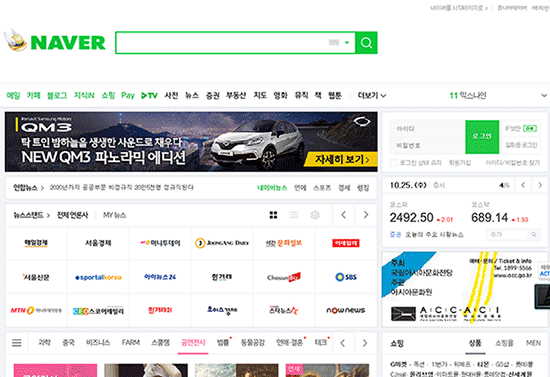Open TV in navigation bar
Screen dimensions: 550x377
[x=149, y=95]
